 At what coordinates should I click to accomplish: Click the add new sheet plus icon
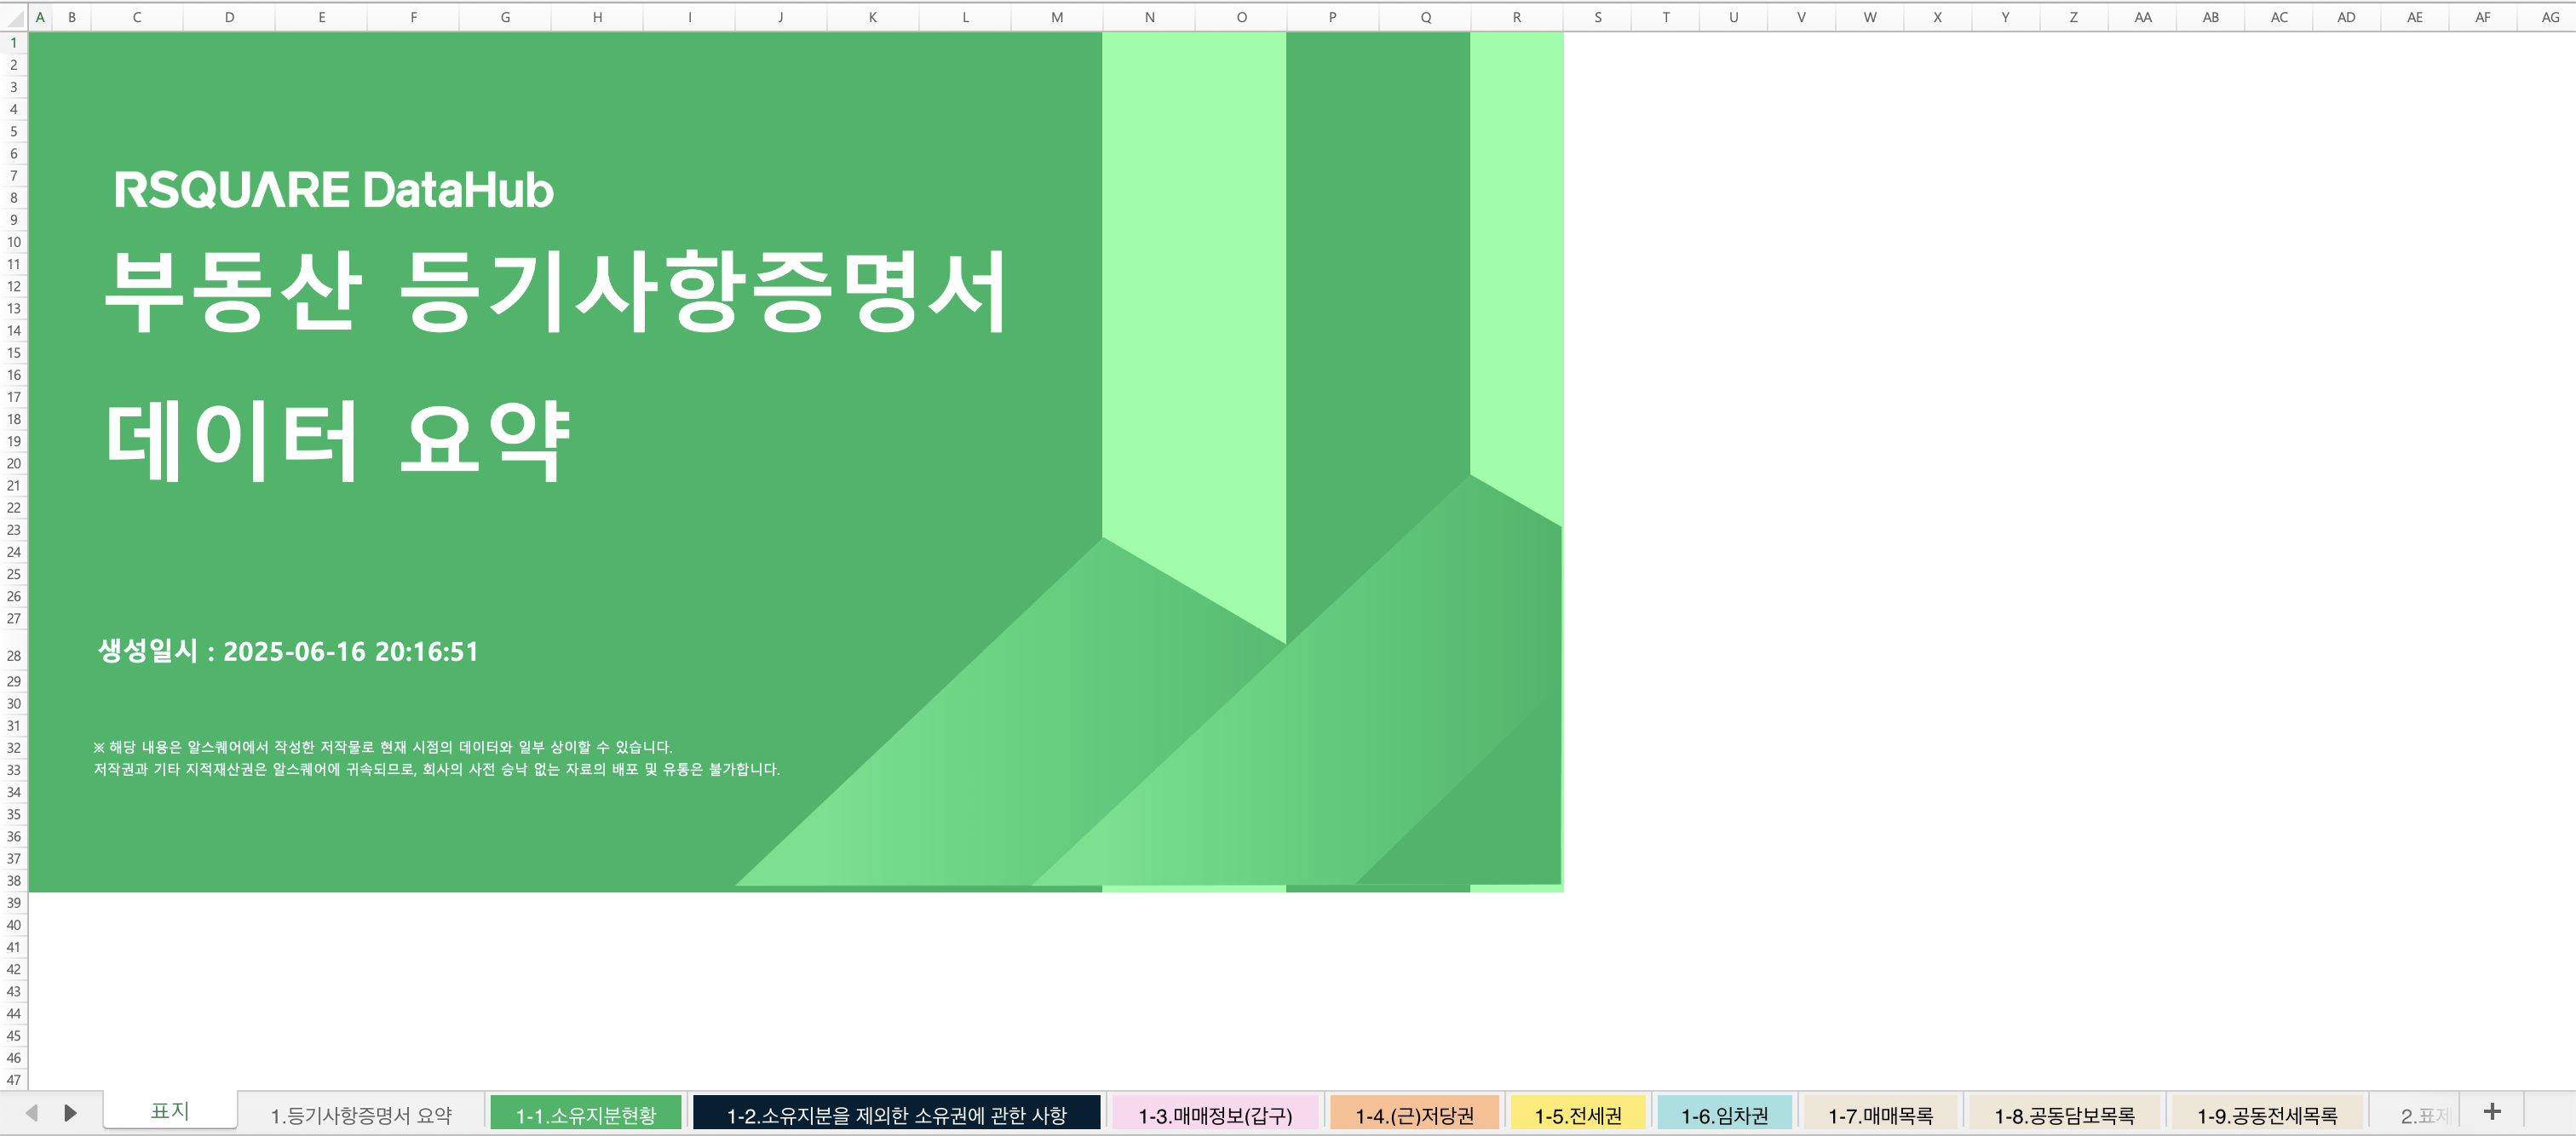point(2491,1112)
